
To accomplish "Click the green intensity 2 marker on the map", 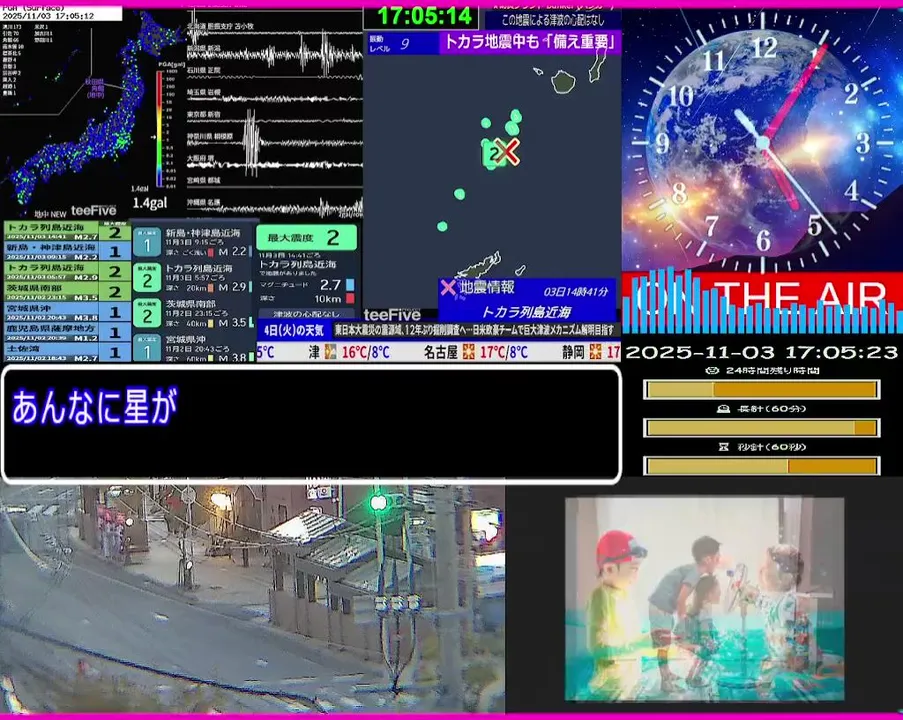I will (492, 154).
